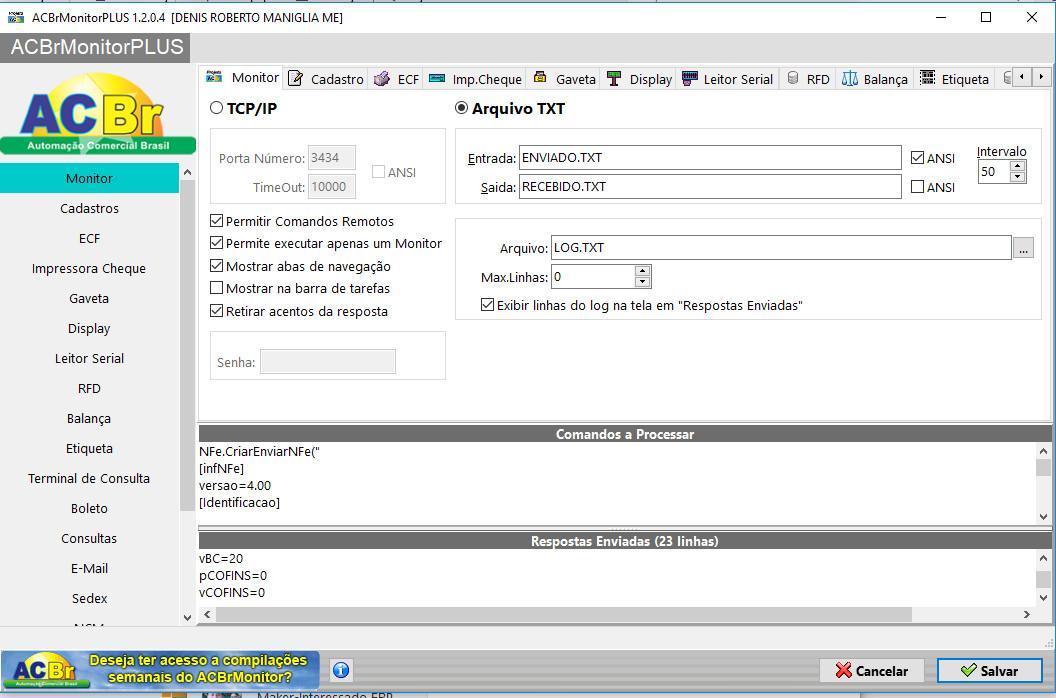1056x698 pixels.
Task: Click the ECF tab printer icon
Action: (382, 79)
